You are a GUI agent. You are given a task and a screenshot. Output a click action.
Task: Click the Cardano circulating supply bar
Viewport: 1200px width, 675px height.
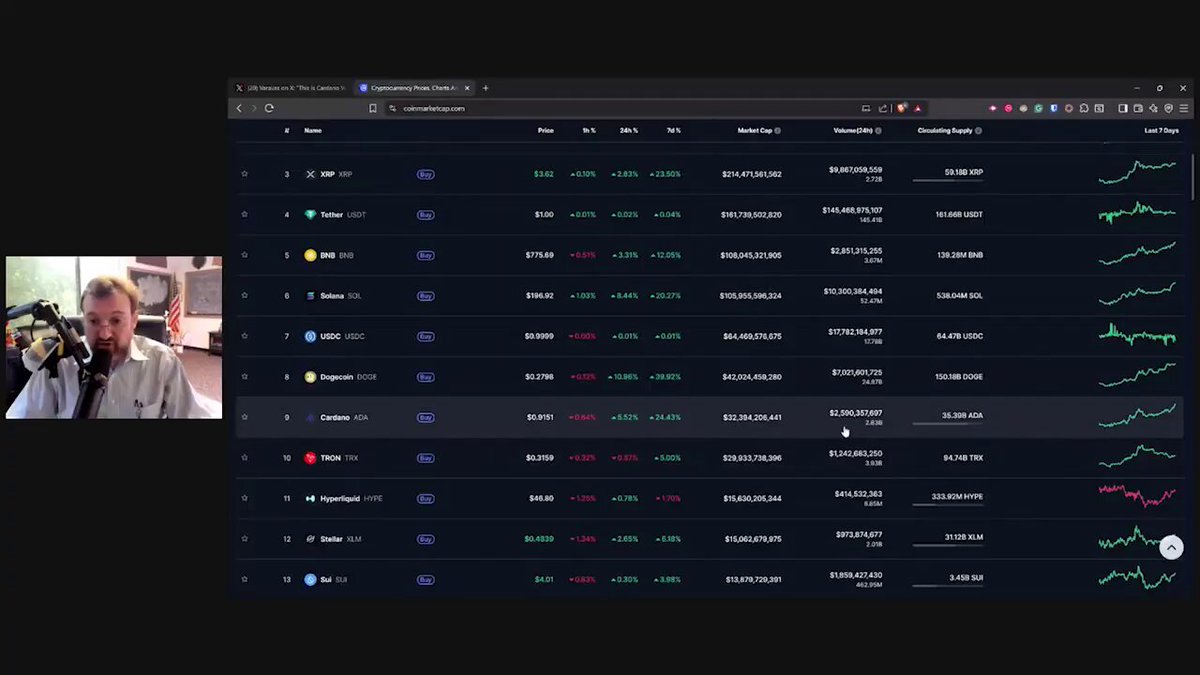[948, 424]
